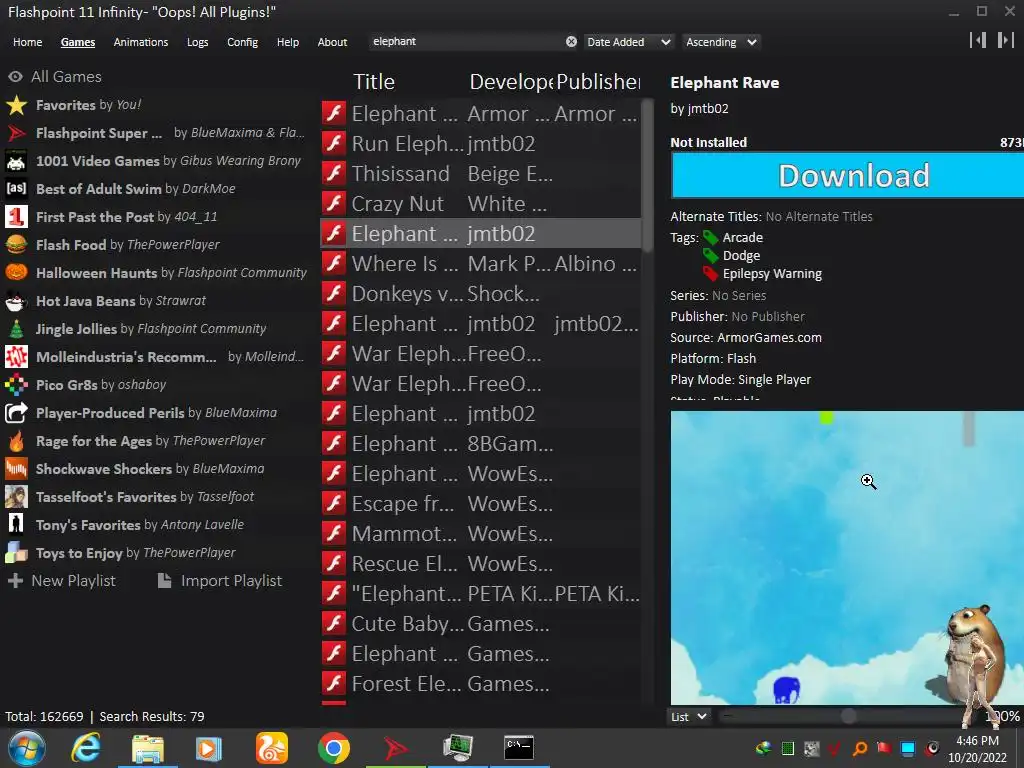Clear the elephant search with X icon

click(x=571, y=42)
